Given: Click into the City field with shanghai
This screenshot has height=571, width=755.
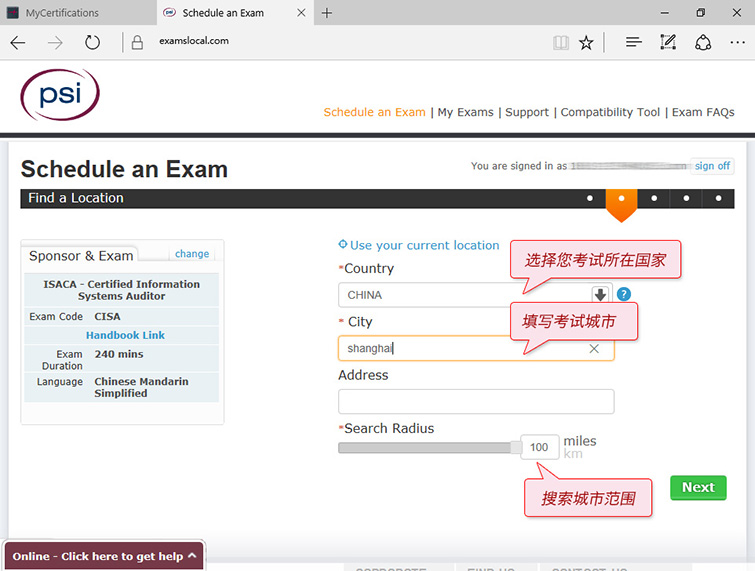Looking at the screenshot, I should pos(476,348).
